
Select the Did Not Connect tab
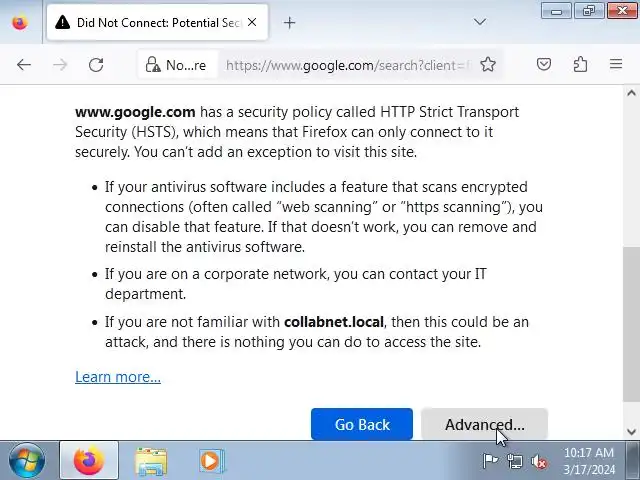[150, 22]
